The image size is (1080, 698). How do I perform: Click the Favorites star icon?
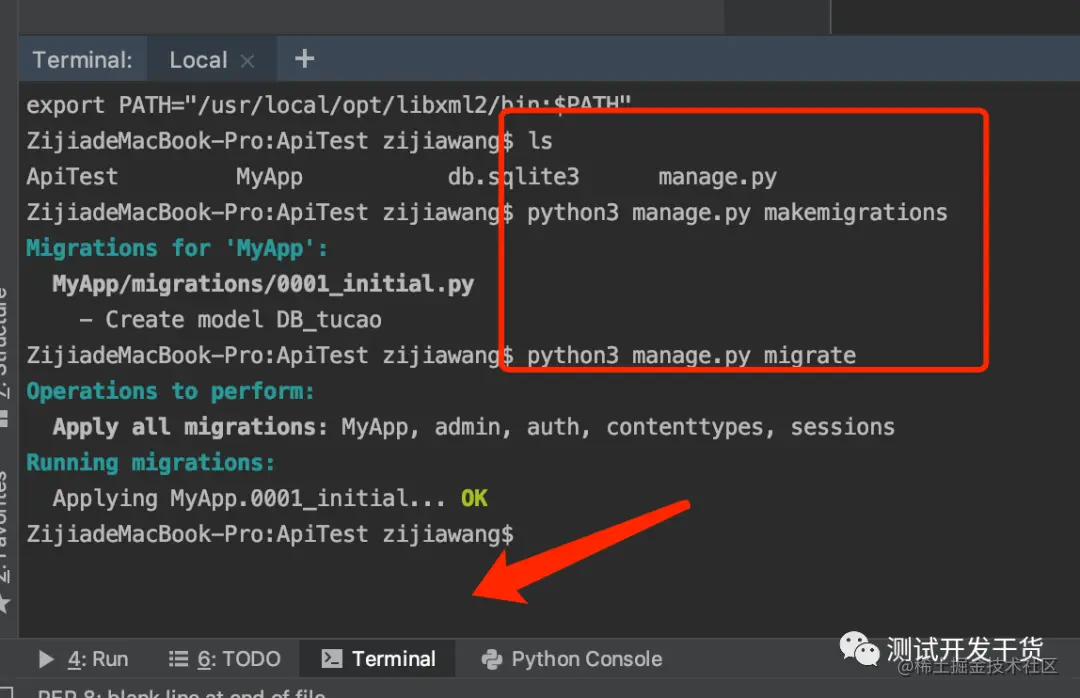coord(5,604)
